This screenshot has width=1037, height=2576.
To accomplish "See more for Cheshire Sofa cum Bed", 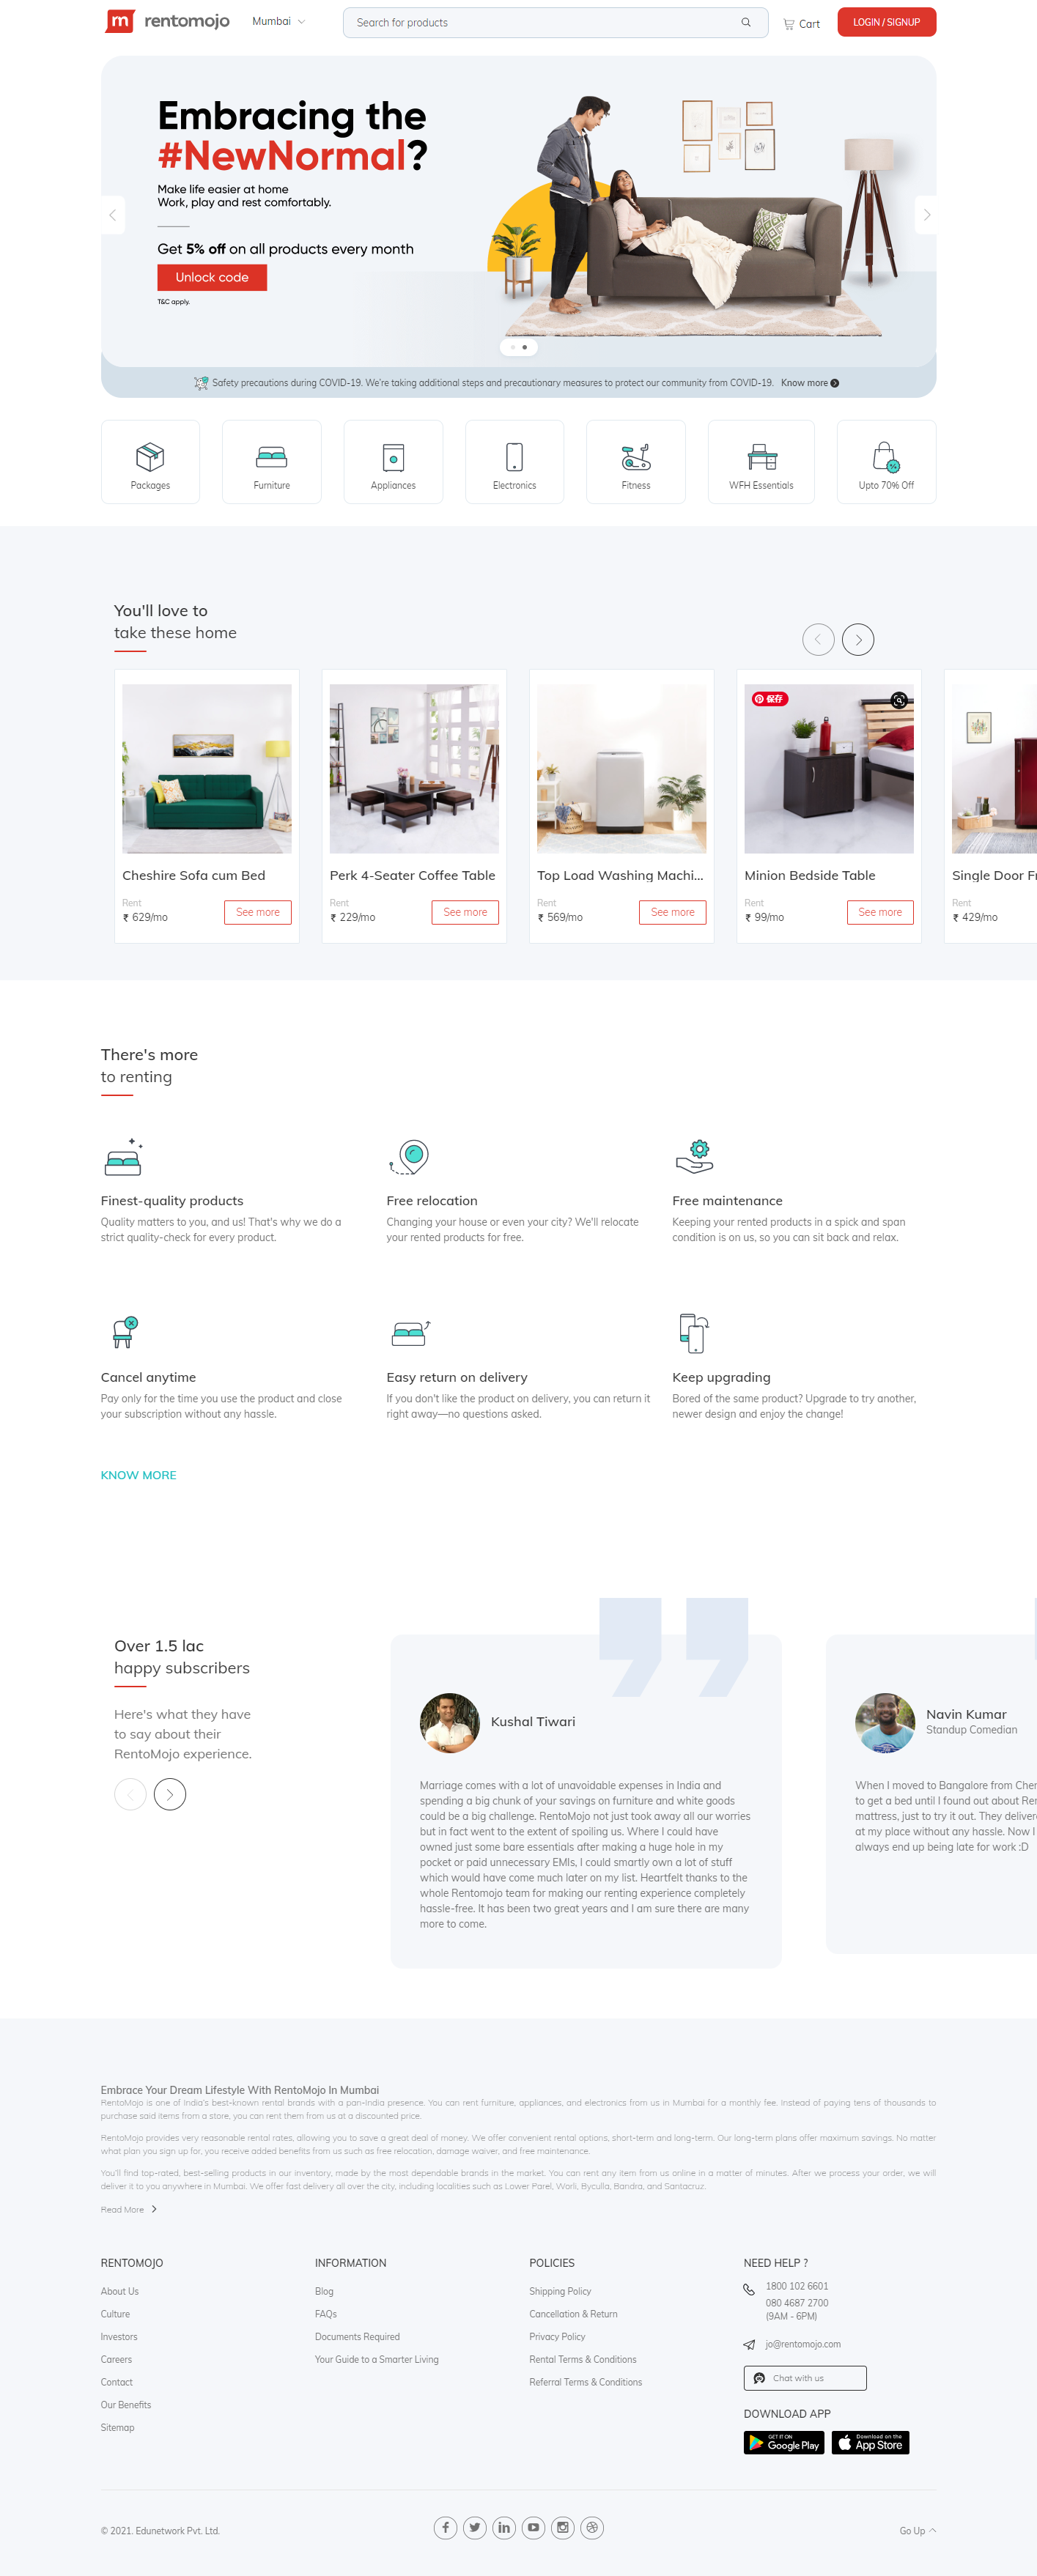I will click(258, 912).
